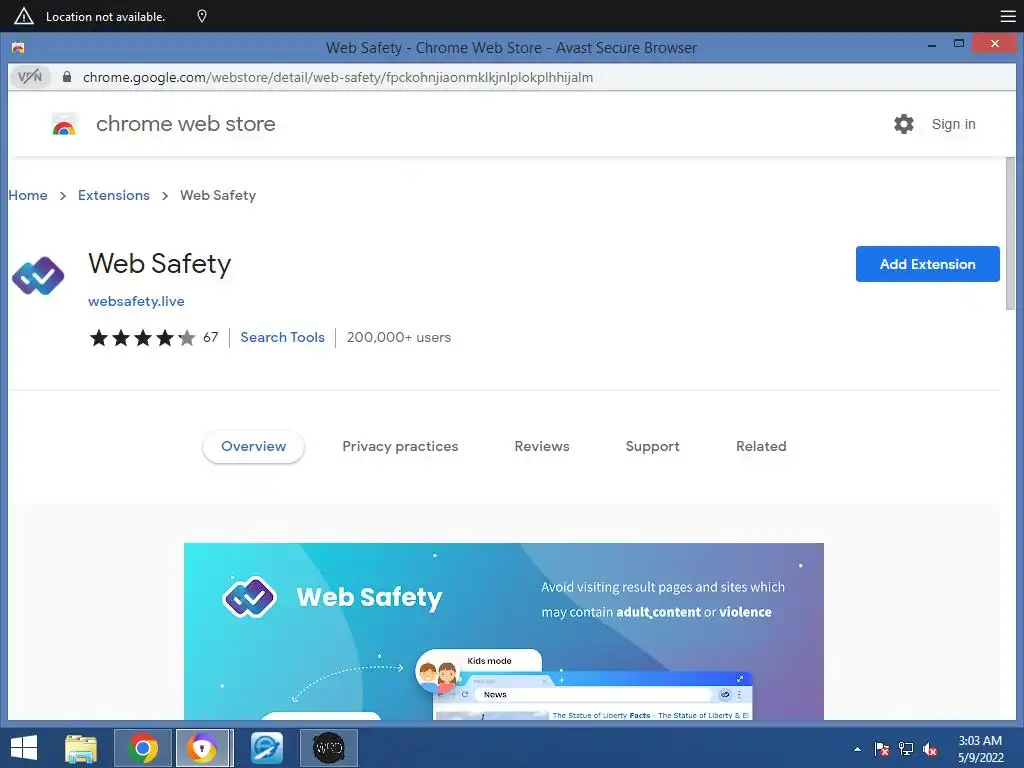The image size is (1024, 768).
Task: Open Avast Secure Browser taskbar icon
Action: pyautogui.click(x=203, y=748)
